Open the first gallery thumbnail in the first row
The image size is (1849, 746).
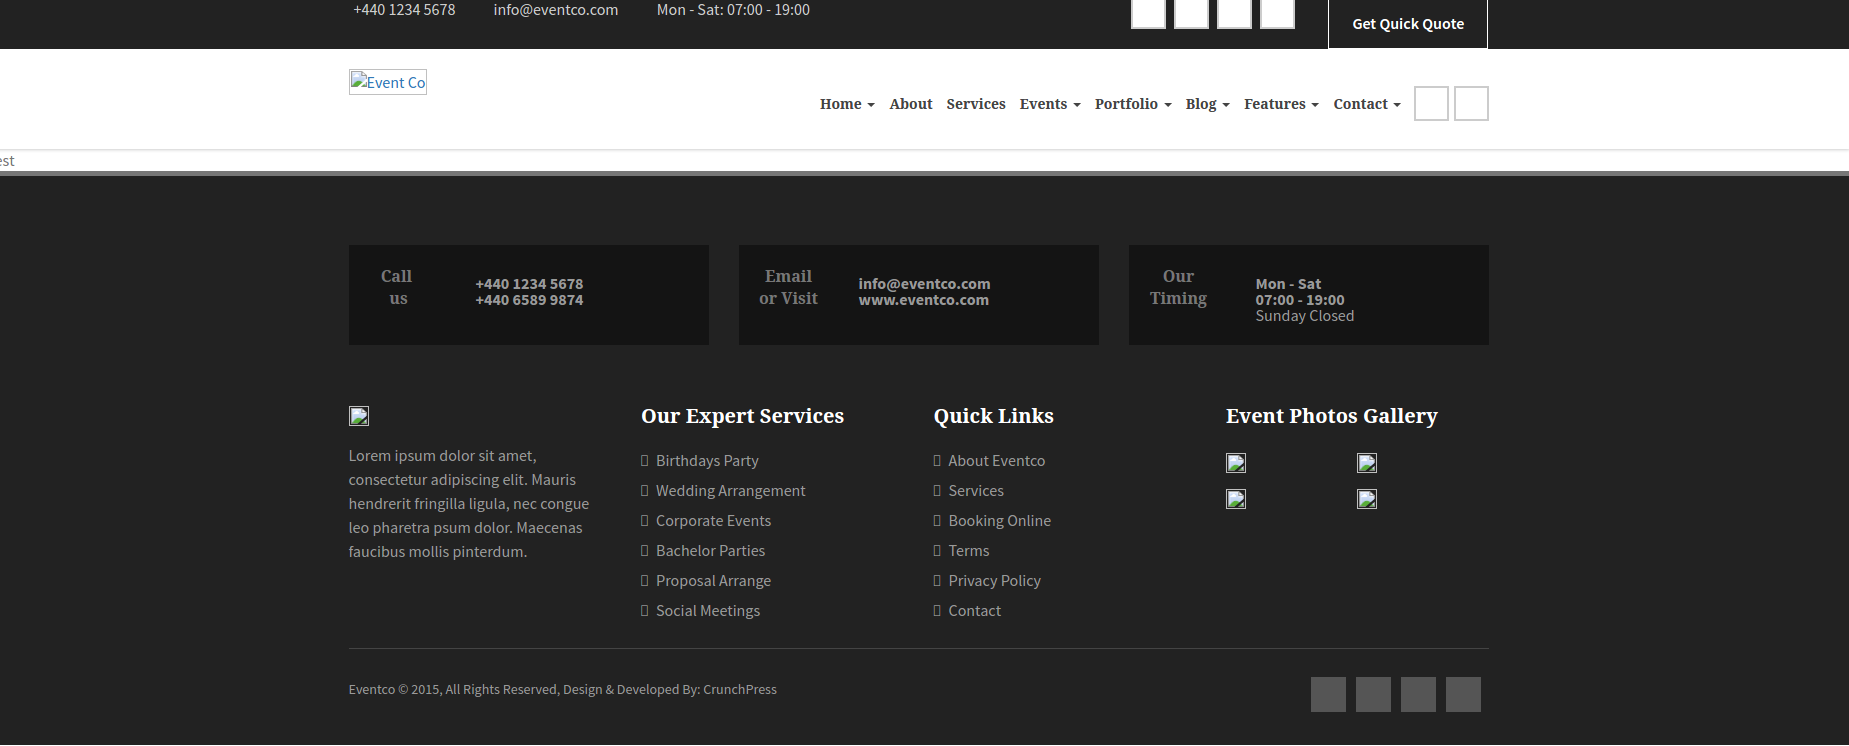[1236, 463]
